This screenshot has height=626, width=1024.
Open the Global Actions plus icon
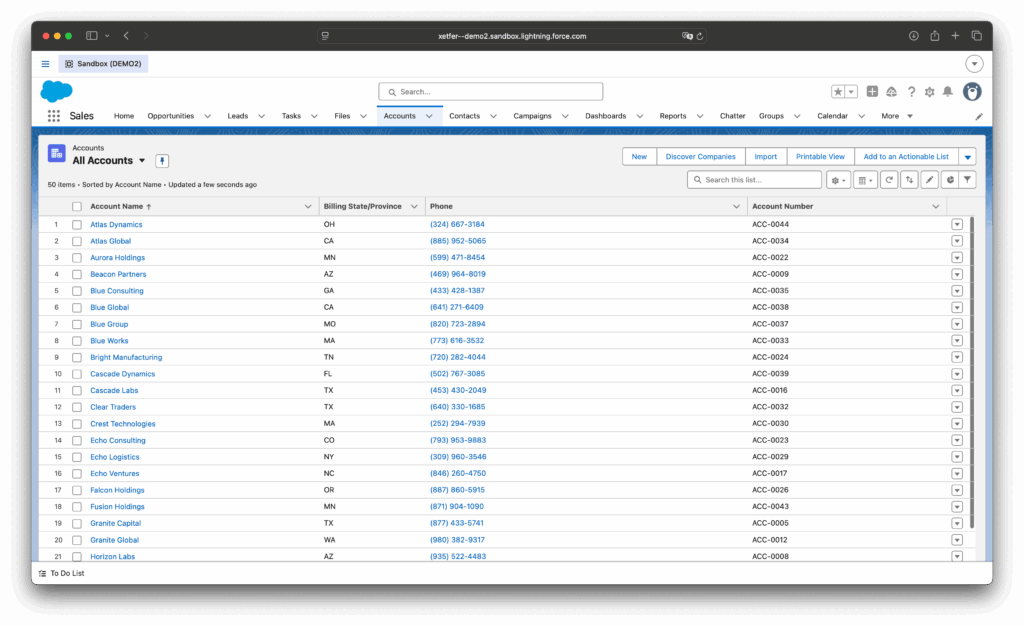coord(872,91)
